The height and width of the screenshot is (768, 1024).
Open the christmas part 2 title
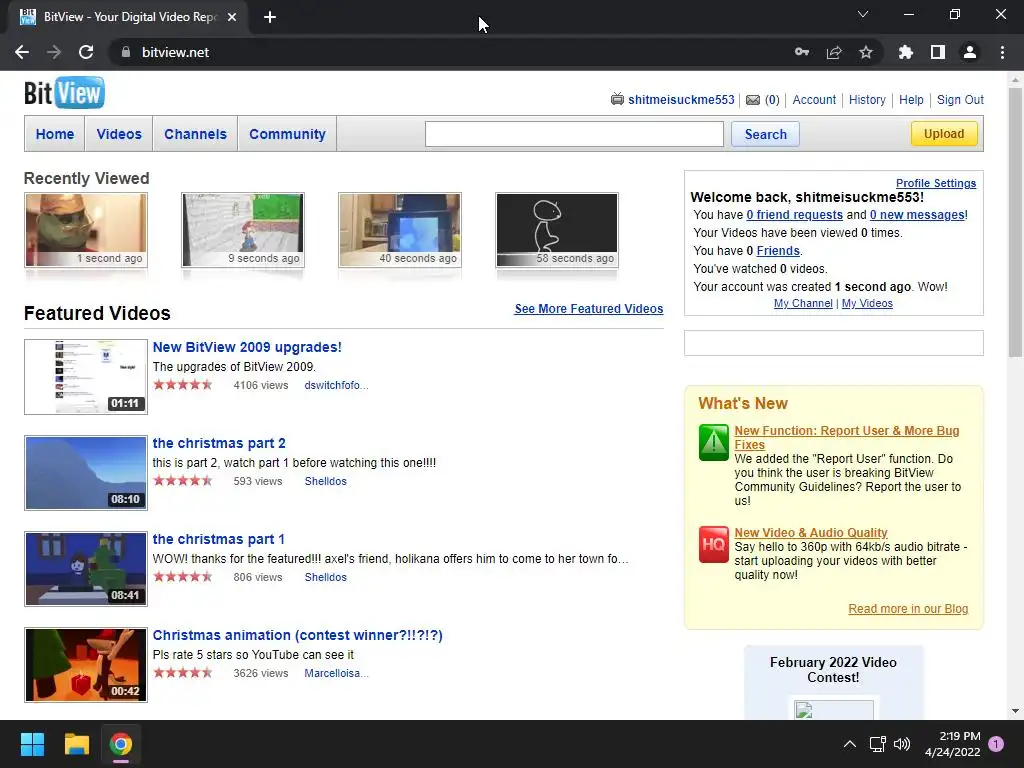219,443
